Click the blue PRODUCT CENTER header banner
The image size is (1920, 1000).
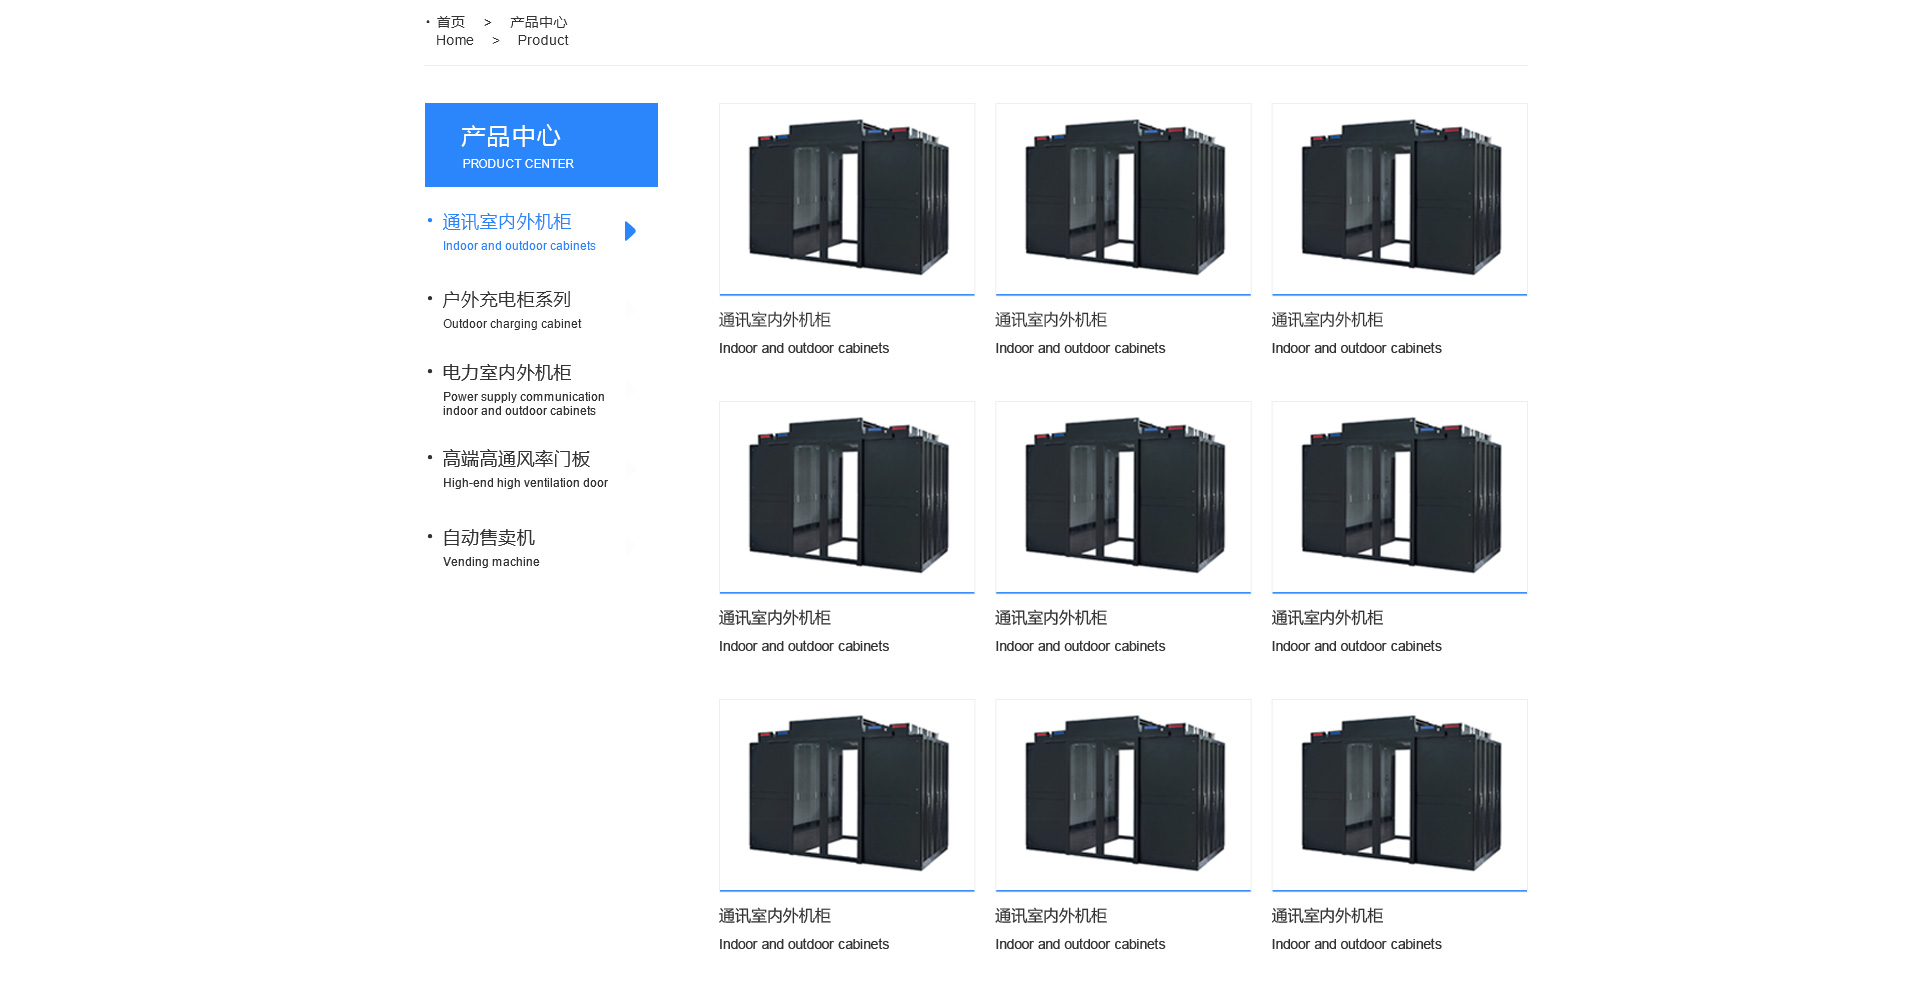click(x=541, y=145)
